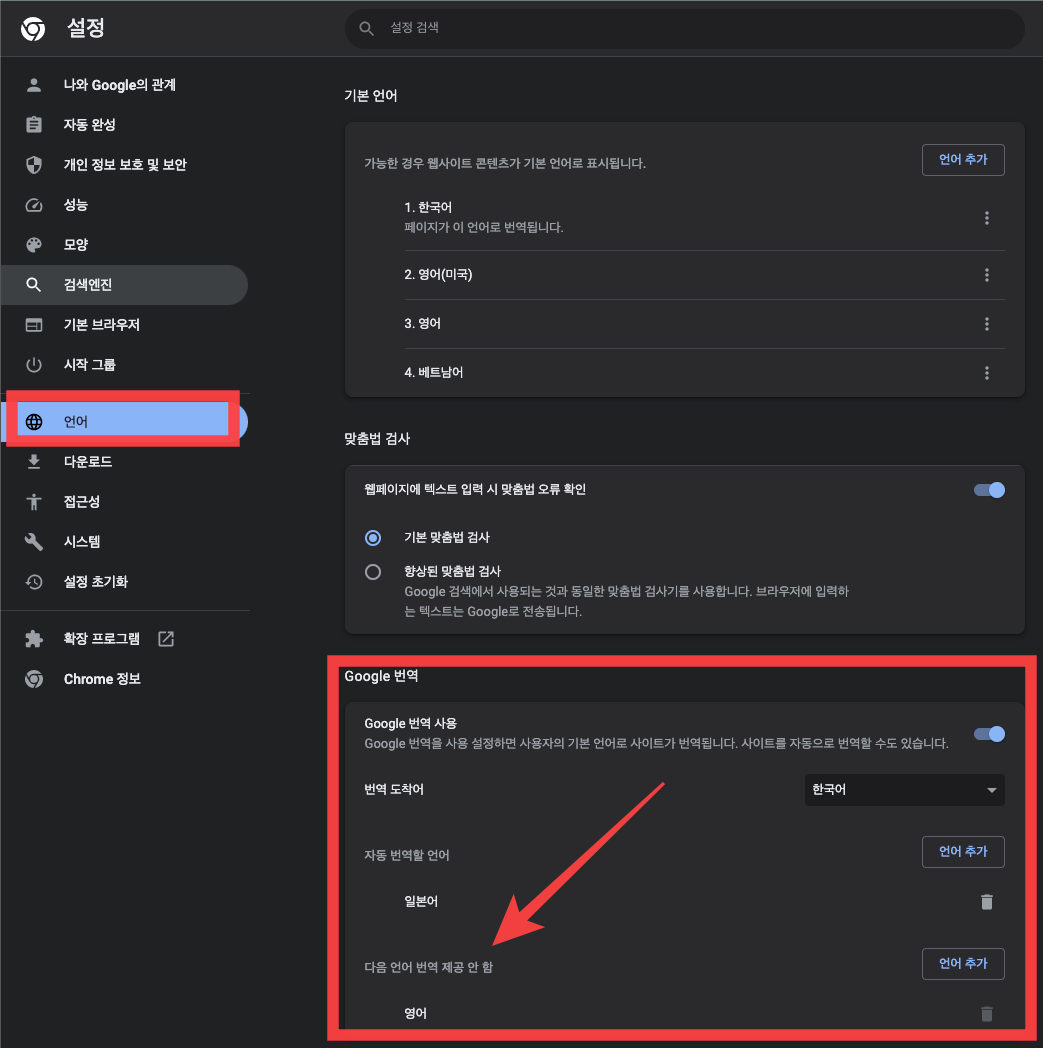
Task: Click the power icon for 시작 그룹
Action: coord(33,365)
